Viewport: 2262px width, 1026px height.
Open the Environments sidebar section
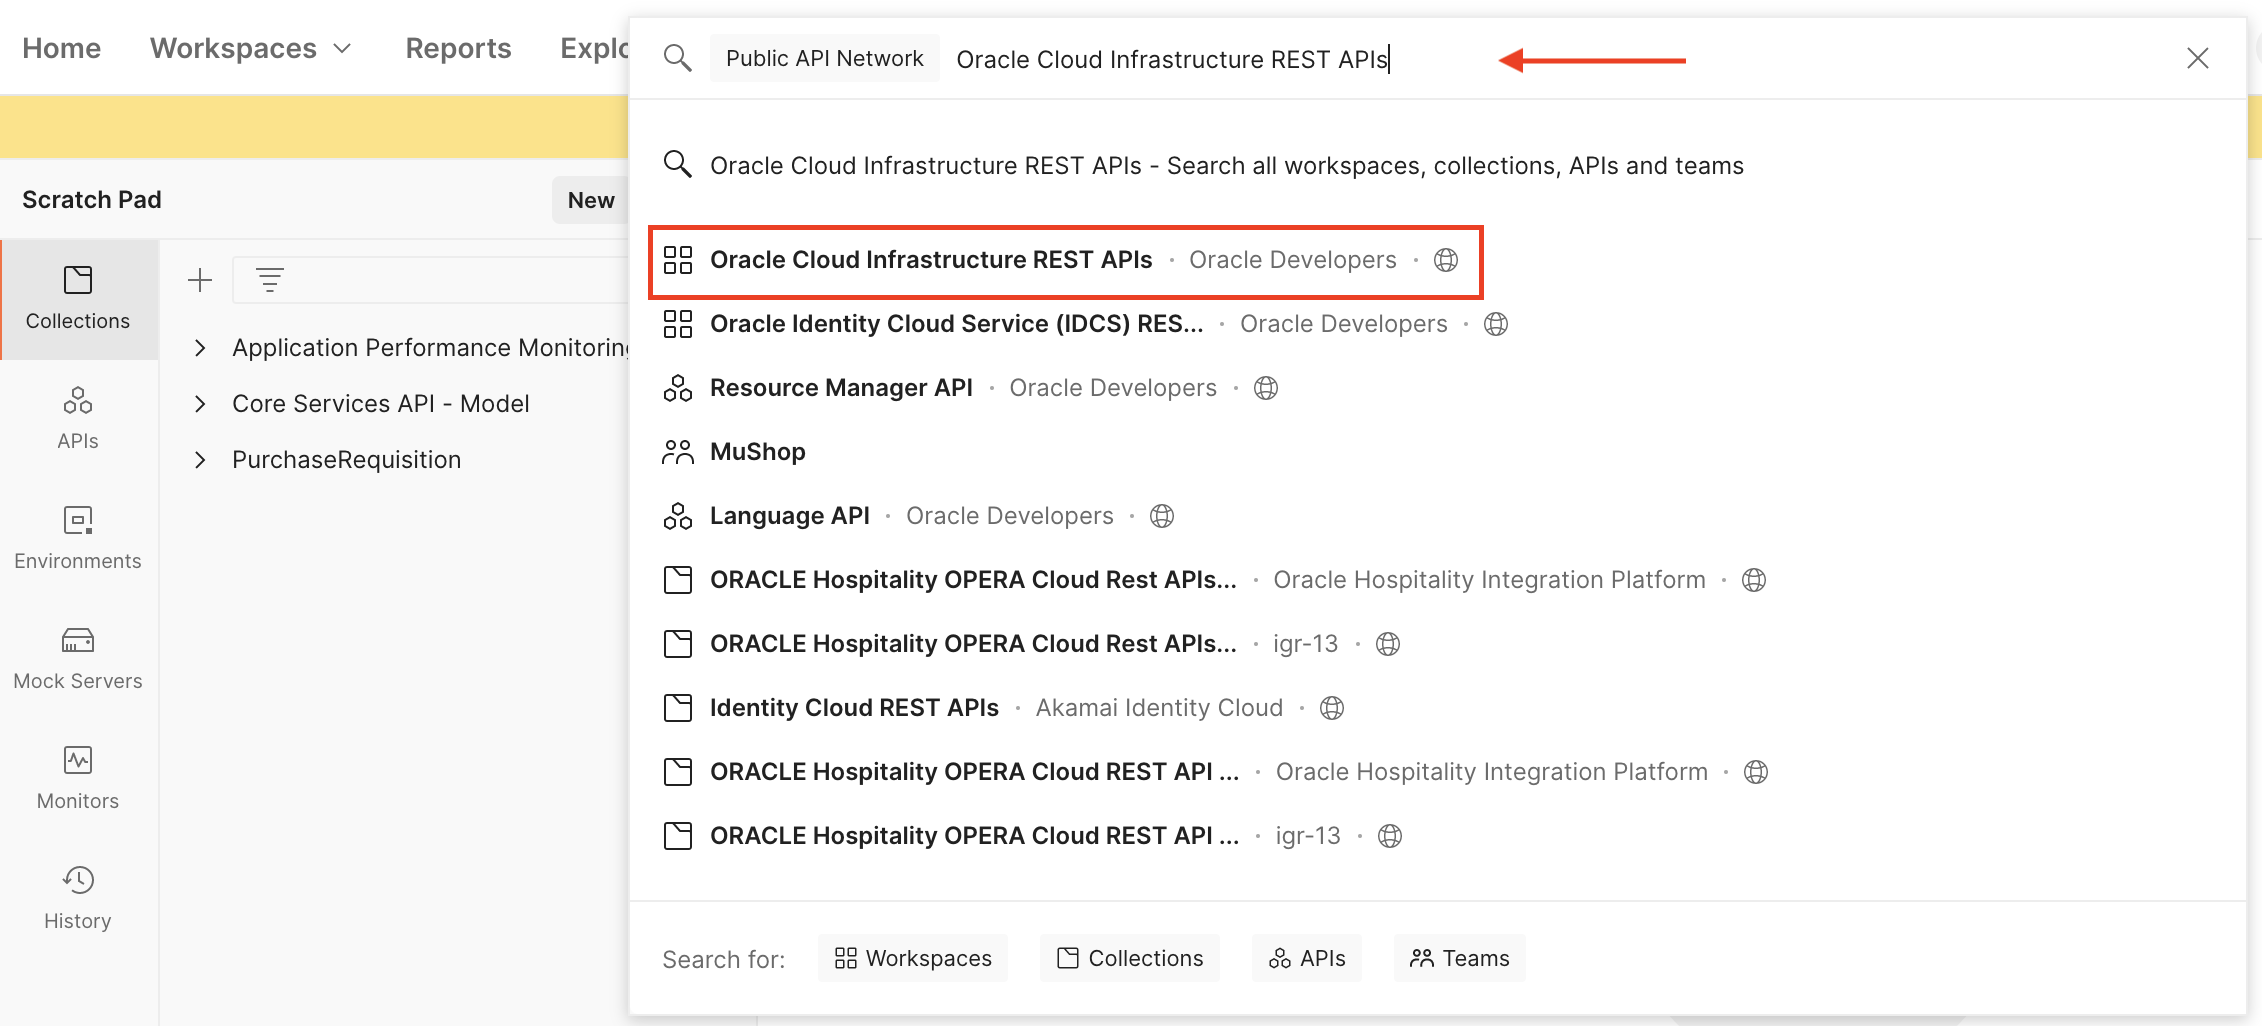tap(78, 538)
